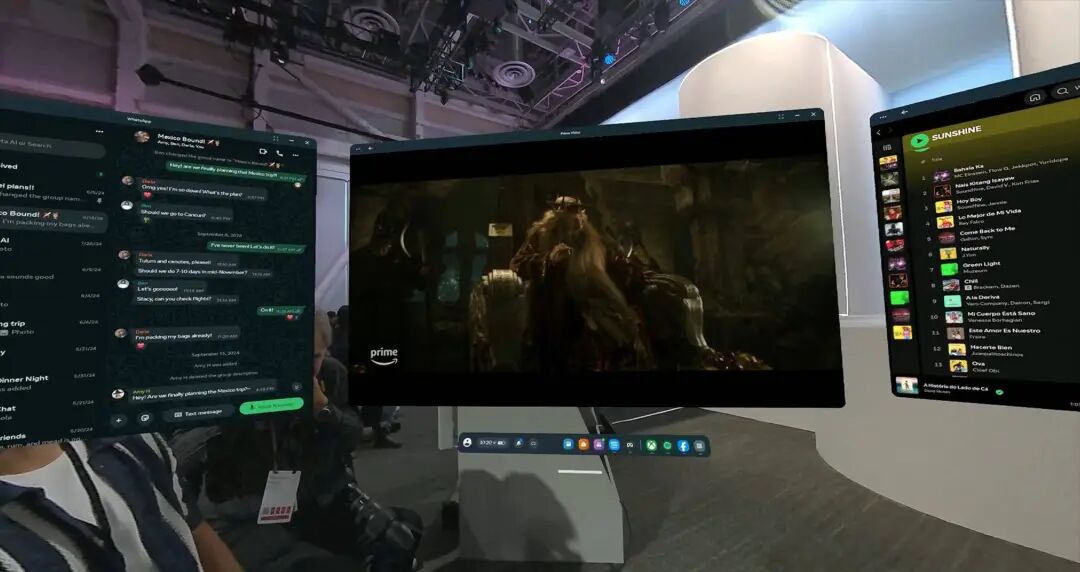
Task: Open the attachment plus button in the chat
Action: [x=118, y=420]
